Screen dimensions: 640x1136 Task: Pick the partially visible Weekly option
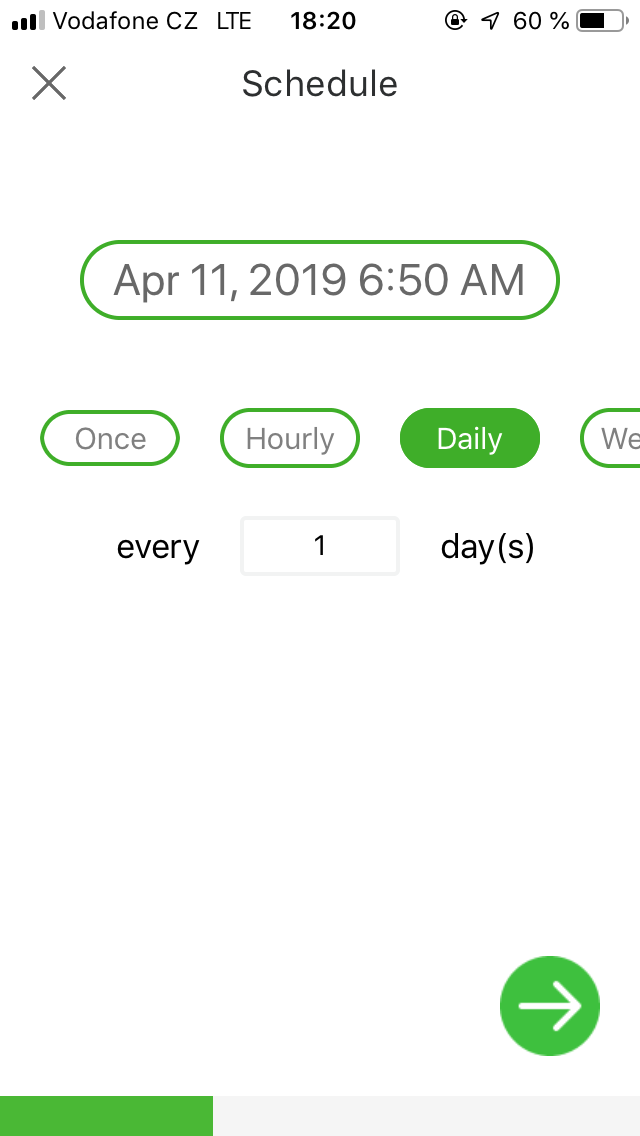point(613,439)
